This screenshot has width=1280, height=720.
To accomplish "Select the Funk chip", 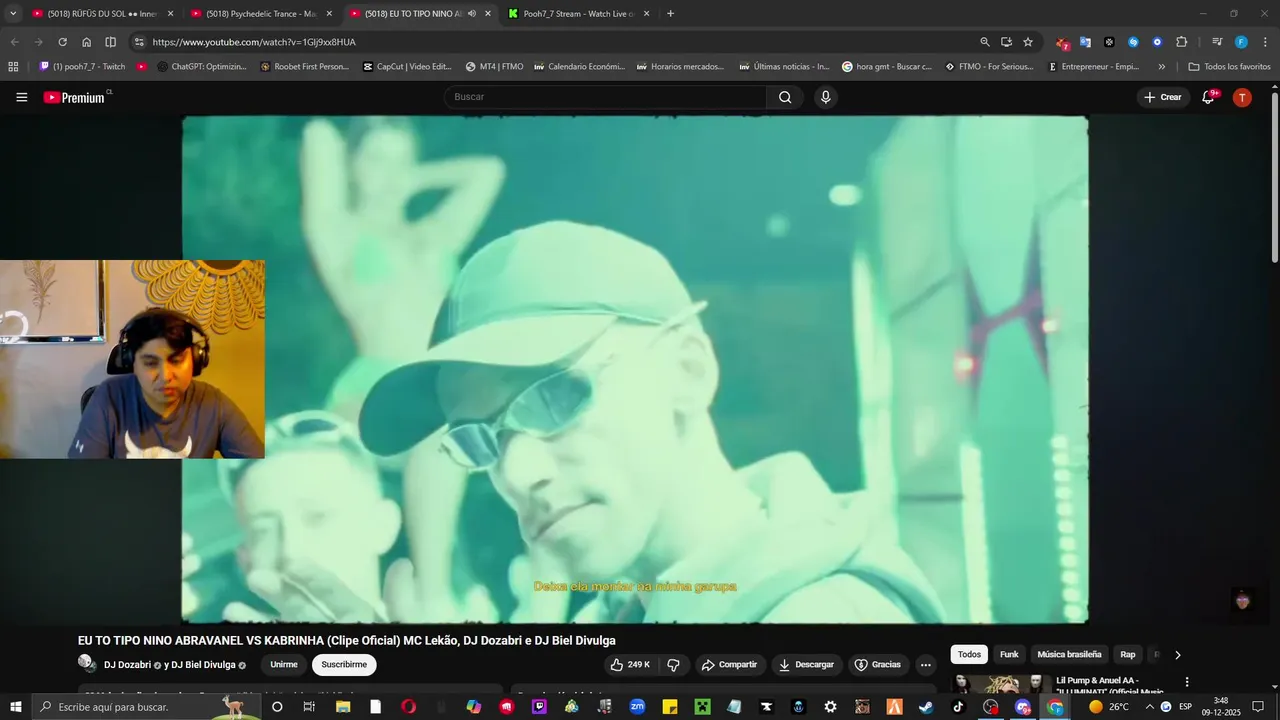I will tap(1009, 655).
